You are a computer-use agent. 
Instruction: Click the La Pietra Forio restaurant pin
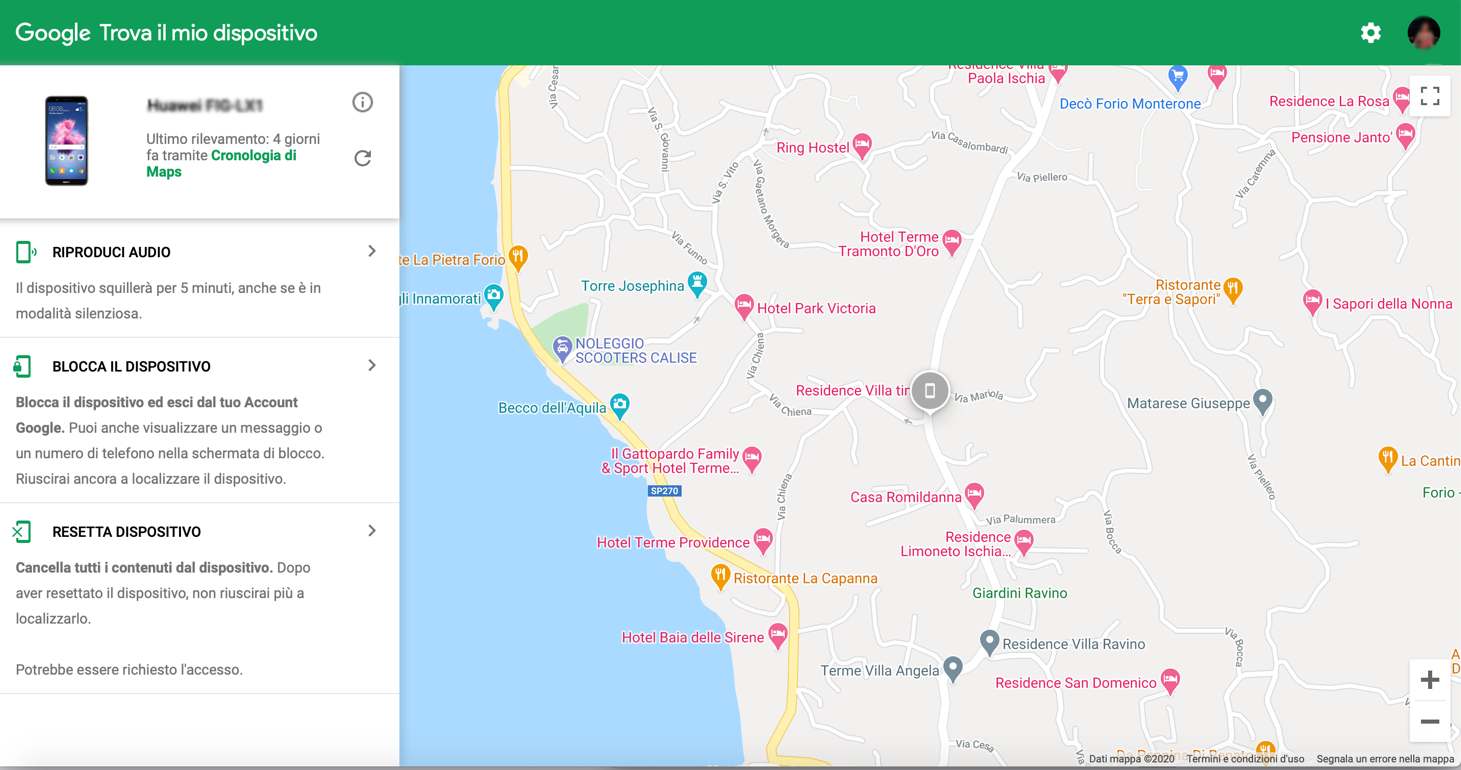tap(517, 258)
